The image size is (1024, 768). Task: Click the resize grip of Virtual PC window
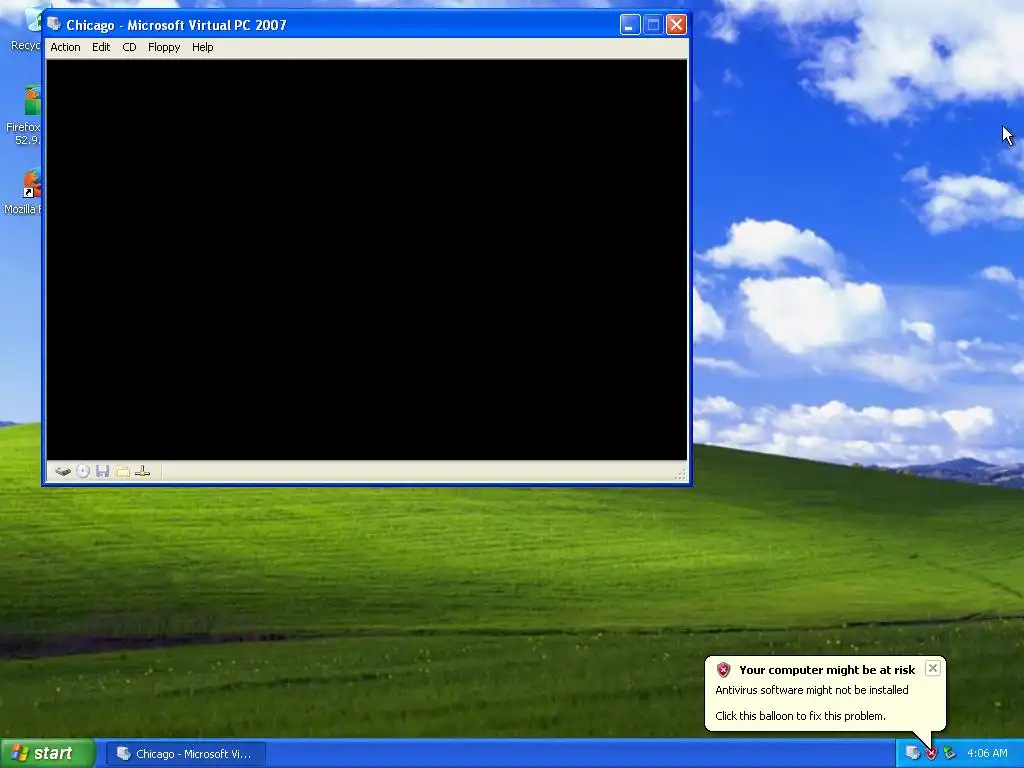click(680, 475)
